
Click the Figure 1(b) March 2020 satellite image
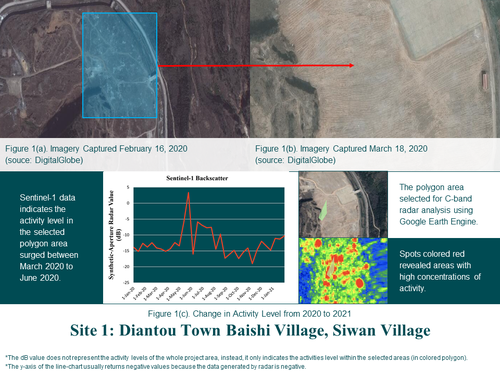point(375,69)
